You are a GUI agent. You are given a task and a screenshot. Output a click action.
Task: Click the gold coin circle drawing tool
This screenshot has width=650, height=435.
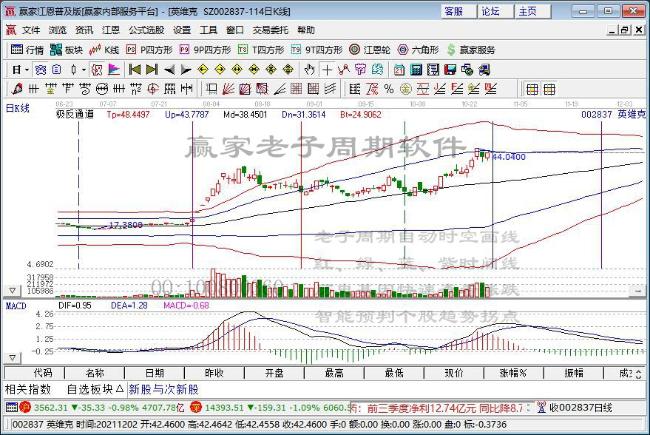pyautogui.click(x=405, y=89)
